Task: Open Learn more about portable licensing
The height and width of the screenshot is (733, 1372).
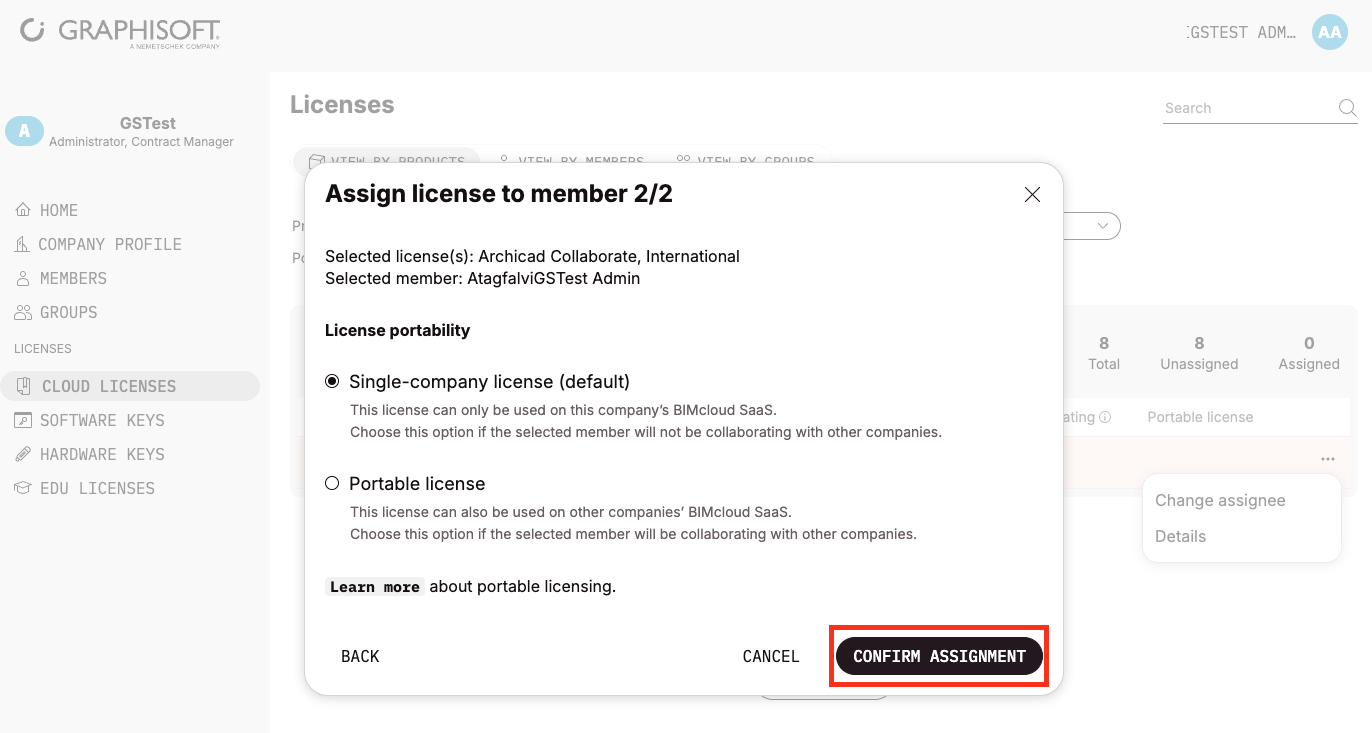Action: pos(375,587)
